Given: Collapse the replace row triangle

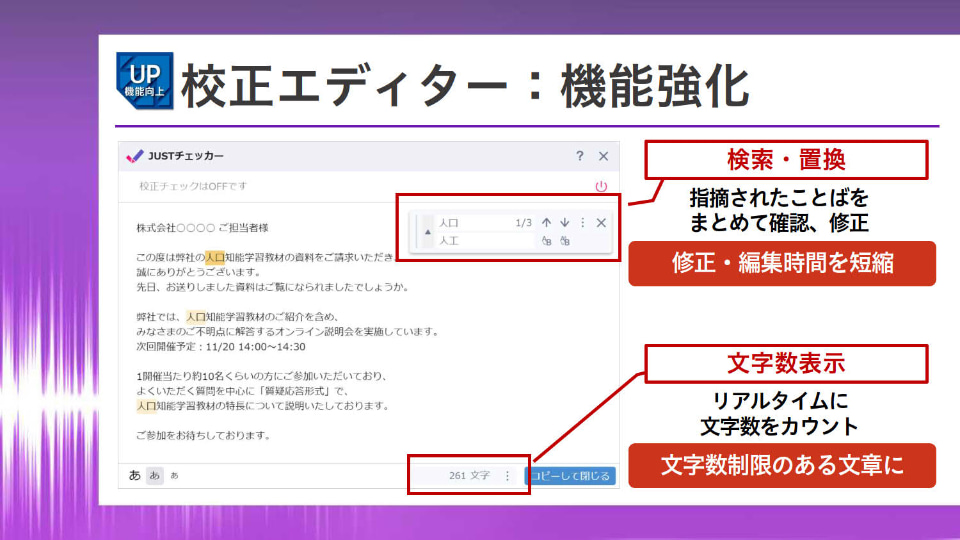Looking at the screenshot, I should pyautogui.click(x=427, y=232).
